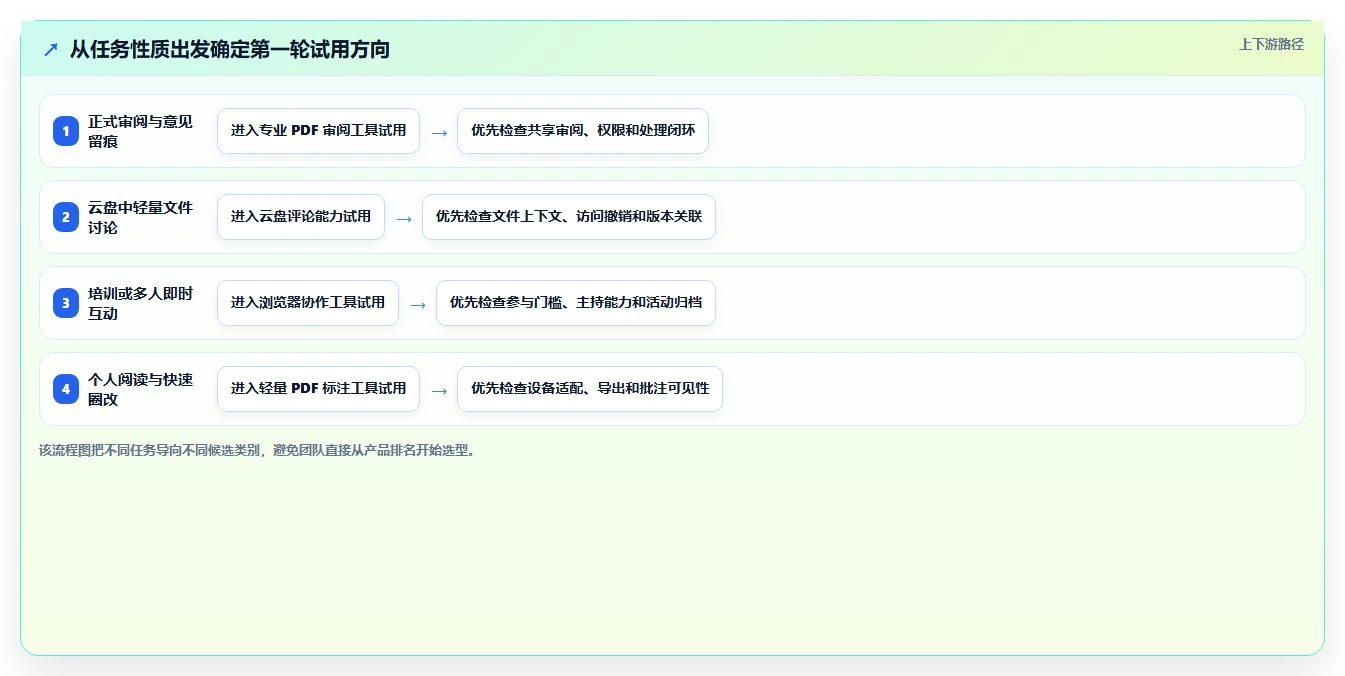
Task: Select the 进入专业 PDF 审阅工具试用 box
Action: 318,131
